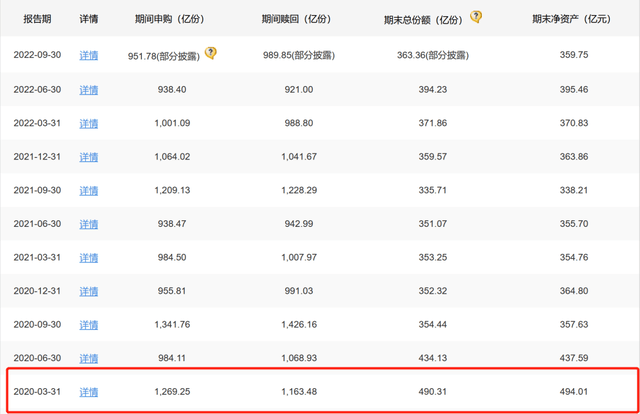Open 详情 link for 2020-12-31
This screenshot has height=414, width=640.
pyautogui.click(x=89, y=291)
